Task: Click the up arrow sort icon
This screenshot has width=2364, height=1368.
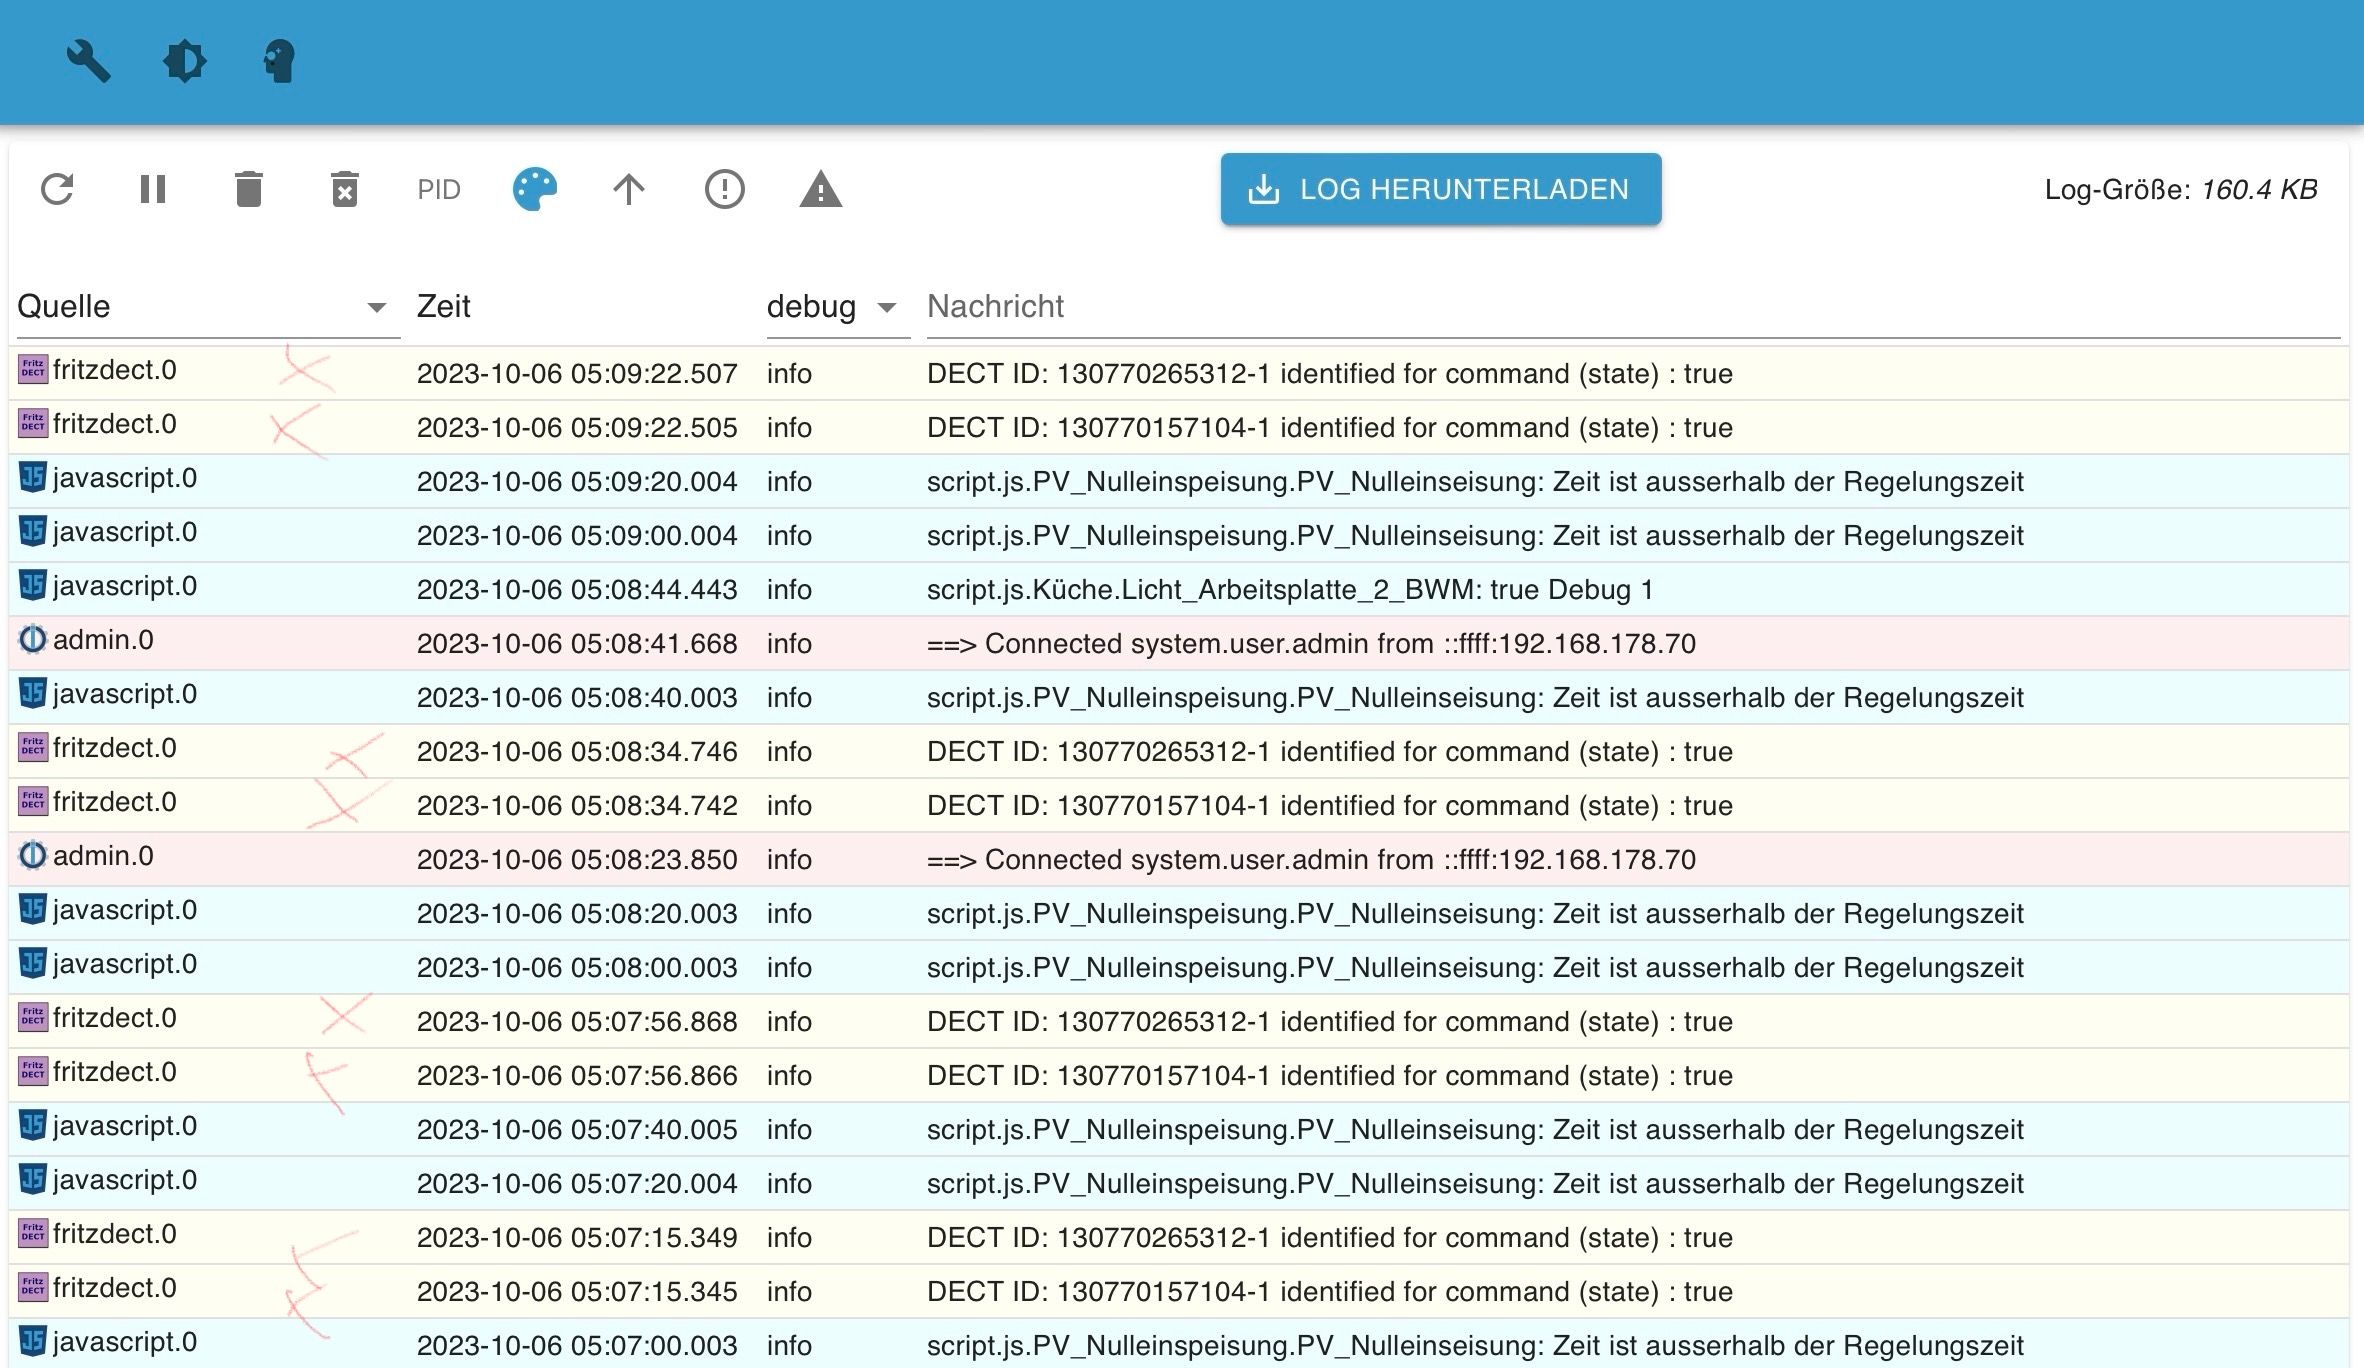Action: [x=629, y=189]
